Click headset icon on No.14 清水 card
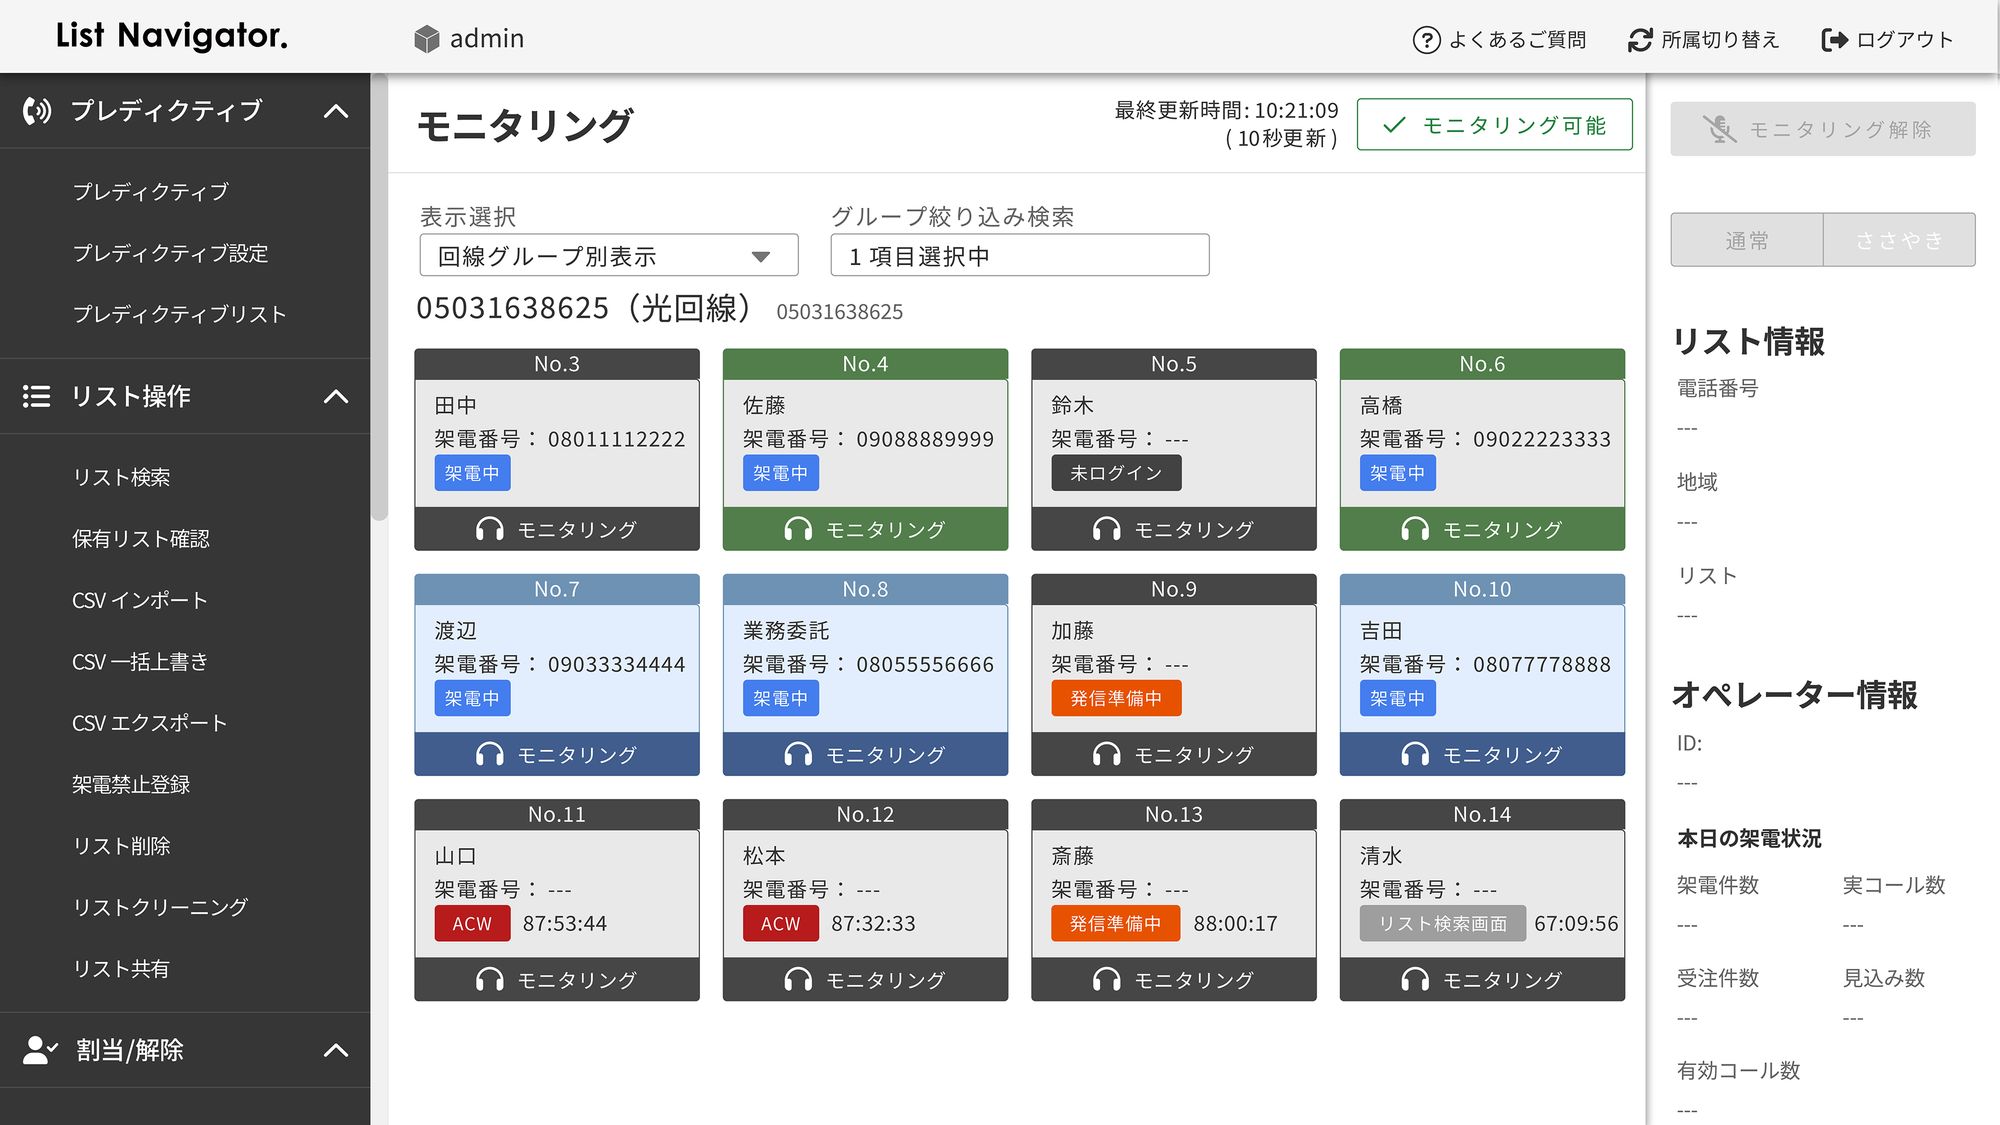 1415,979
